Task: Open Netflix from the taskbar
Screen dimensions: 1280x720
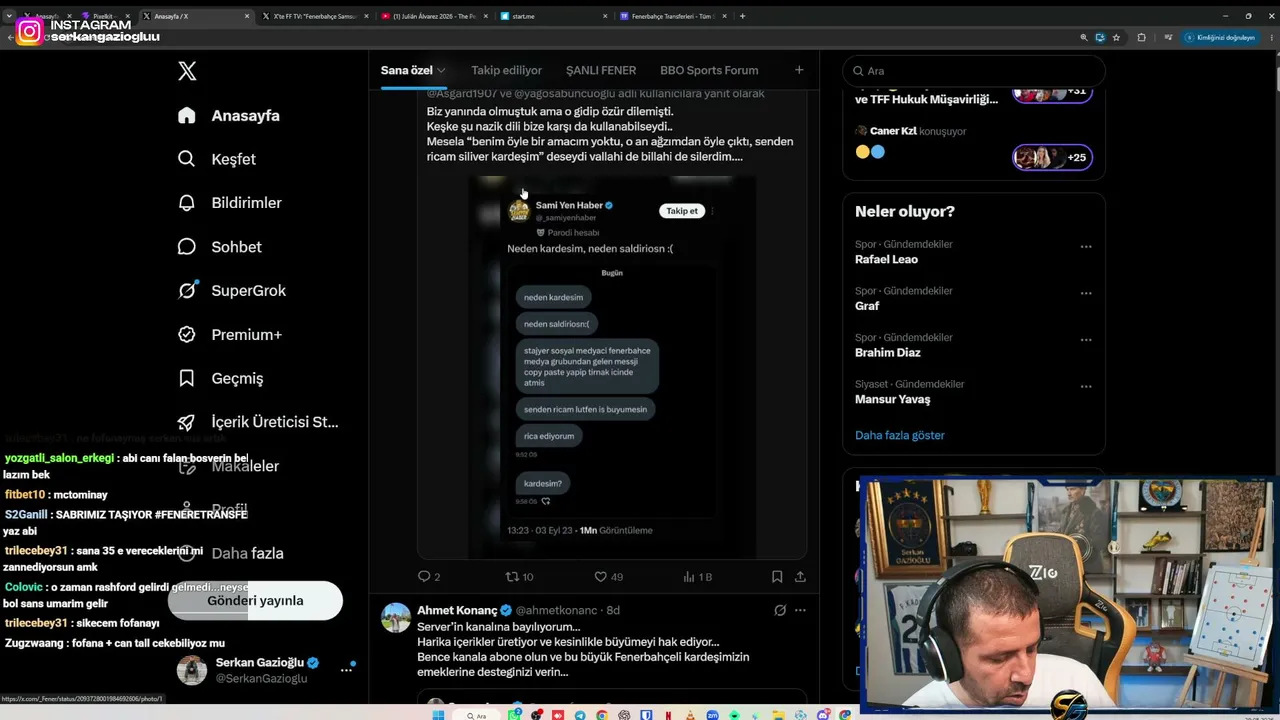Action: 668,715
